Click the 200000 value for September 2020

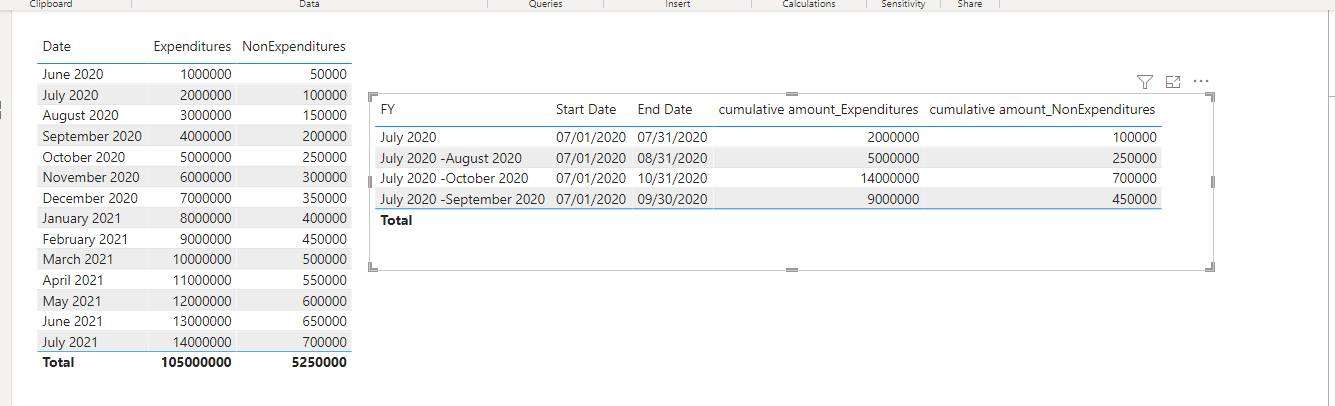[324, 136]
